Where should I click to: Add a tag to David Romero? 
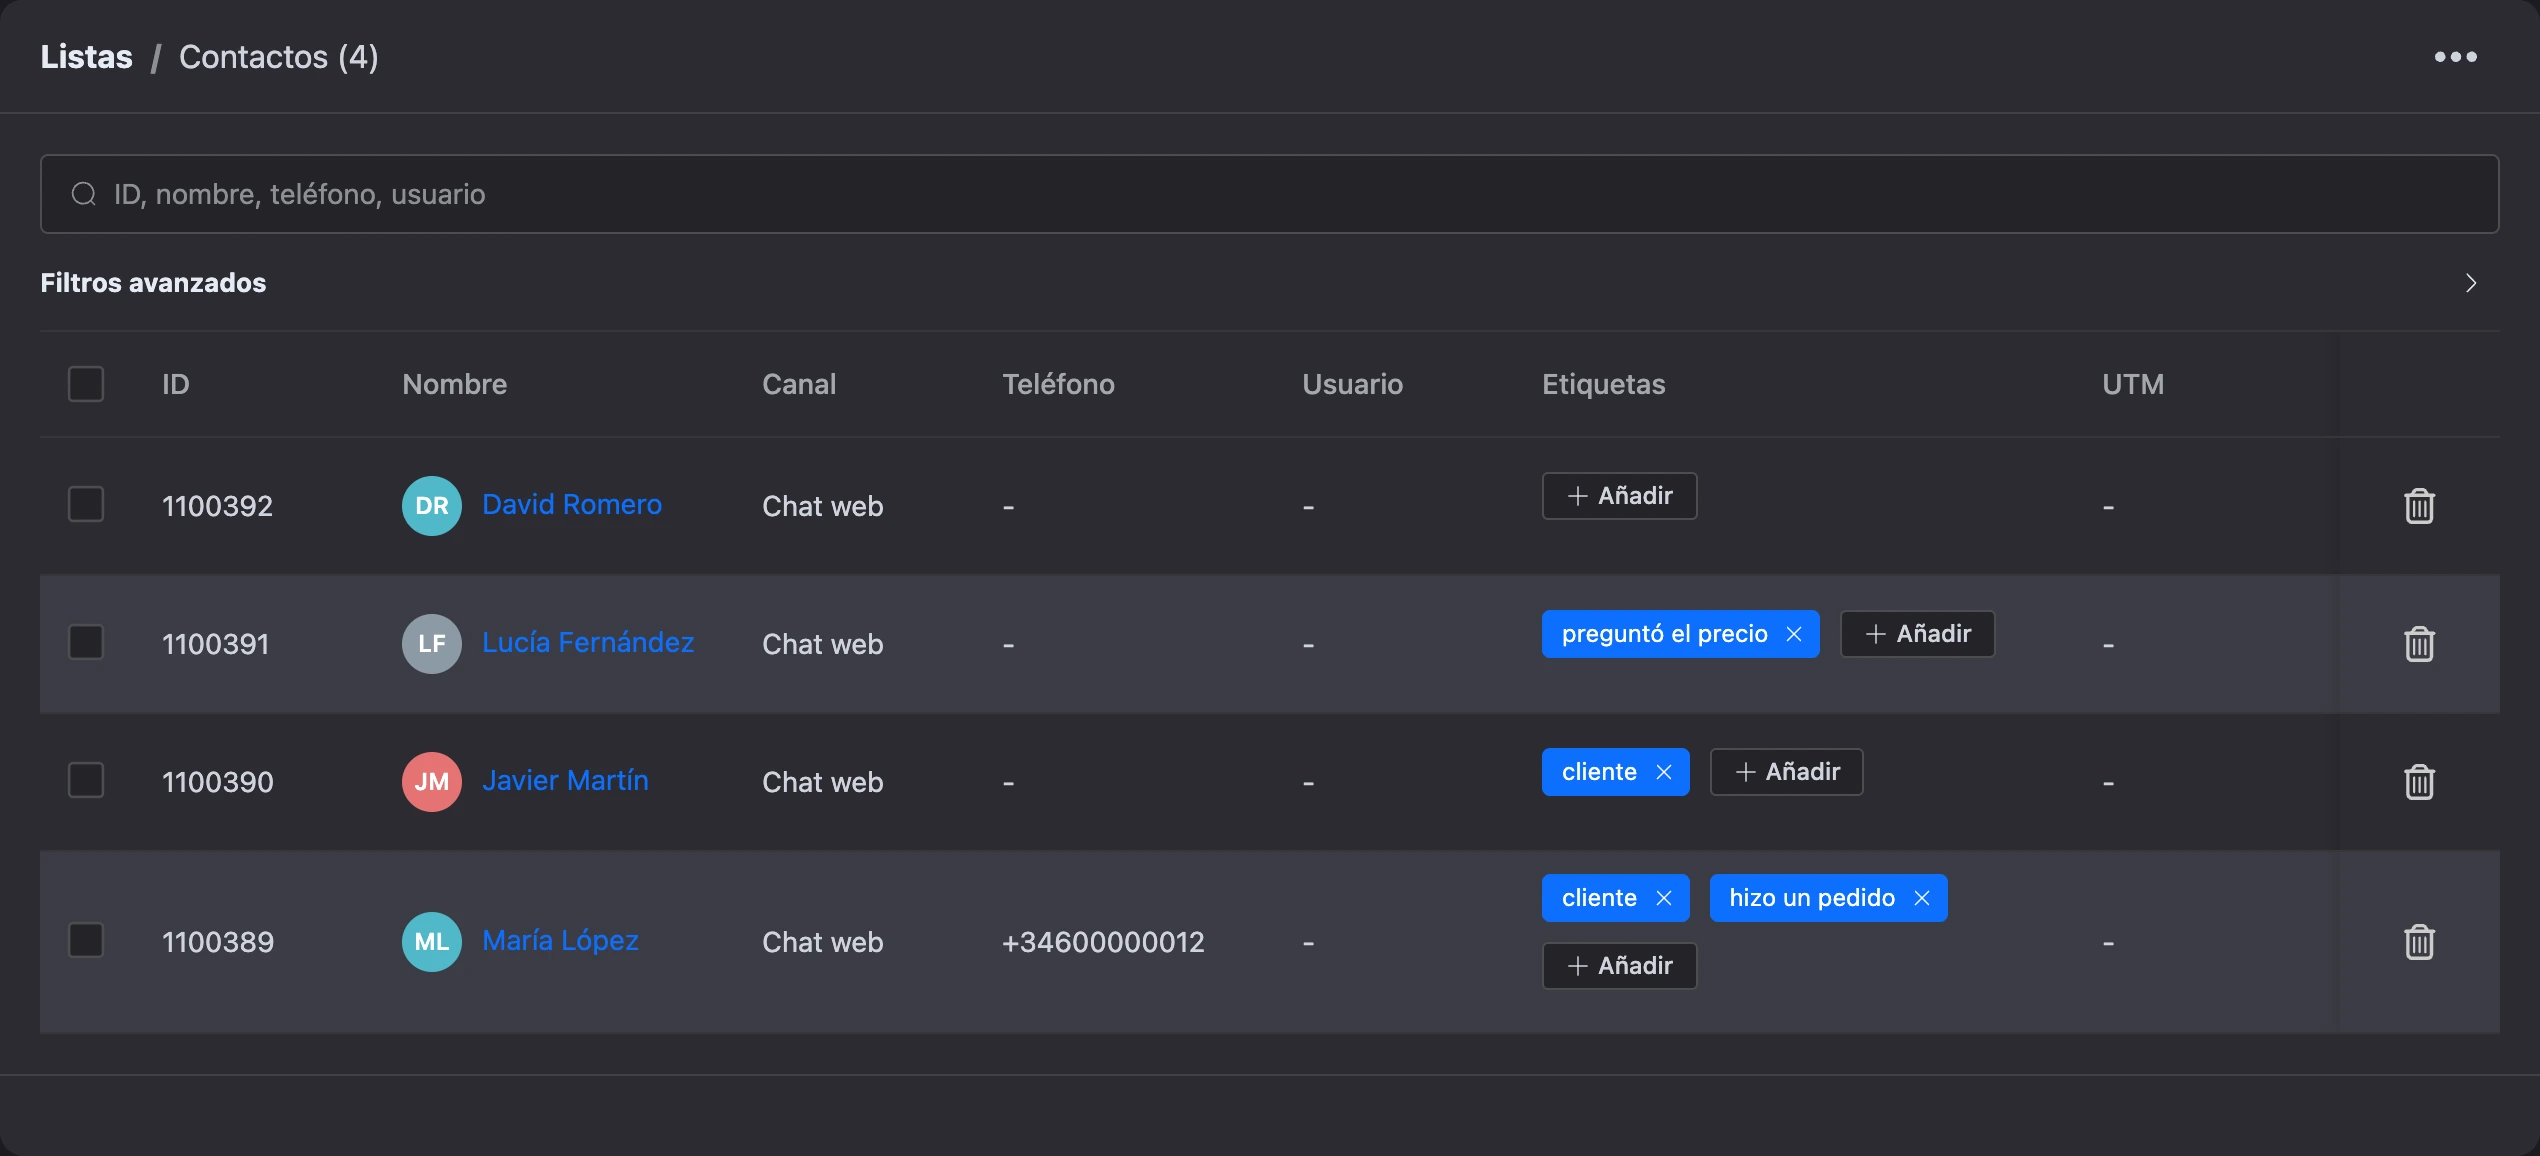[1619, 496]
